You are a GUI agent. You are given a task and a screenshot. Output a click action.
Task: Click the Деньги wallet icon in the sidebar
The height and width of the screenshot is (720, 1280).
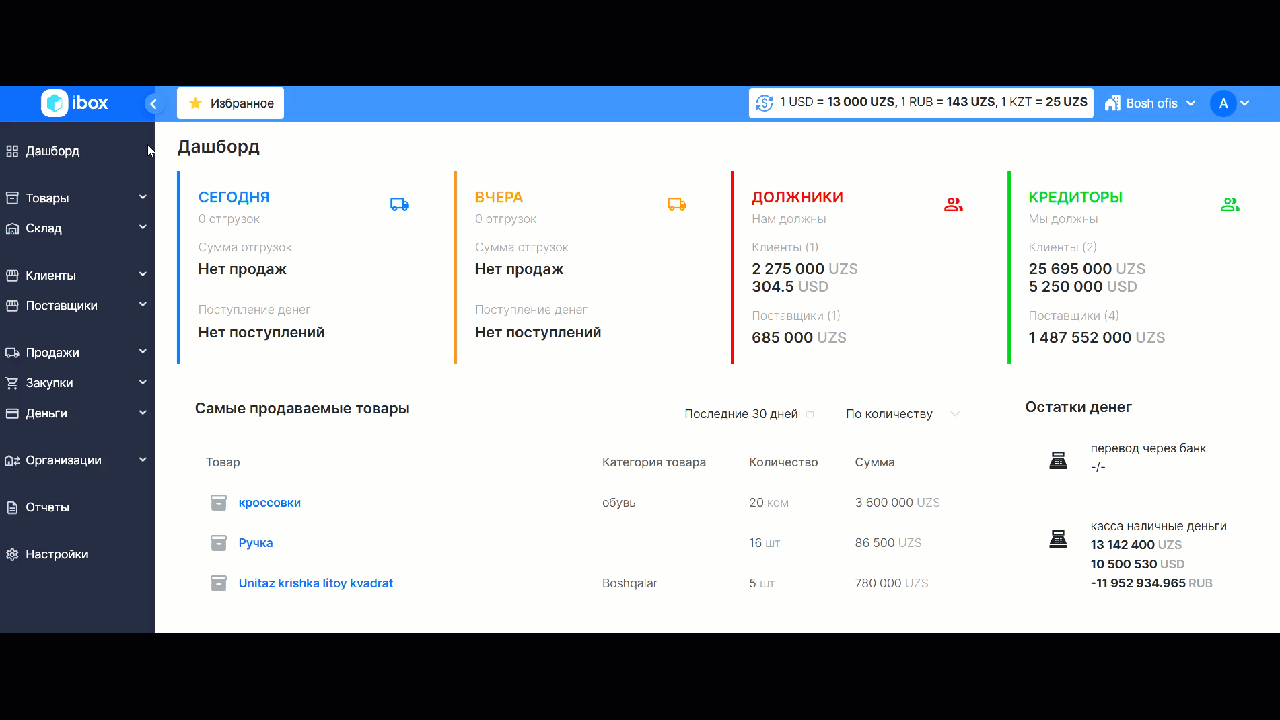click(x=12, y=413)
